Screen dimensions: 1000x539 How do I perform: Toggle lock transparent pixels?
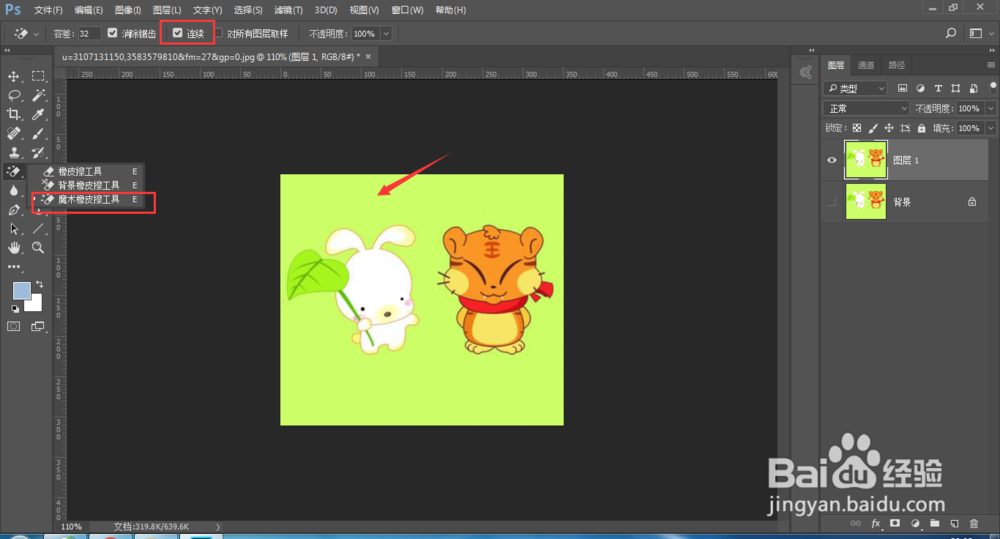click(857, 128)
